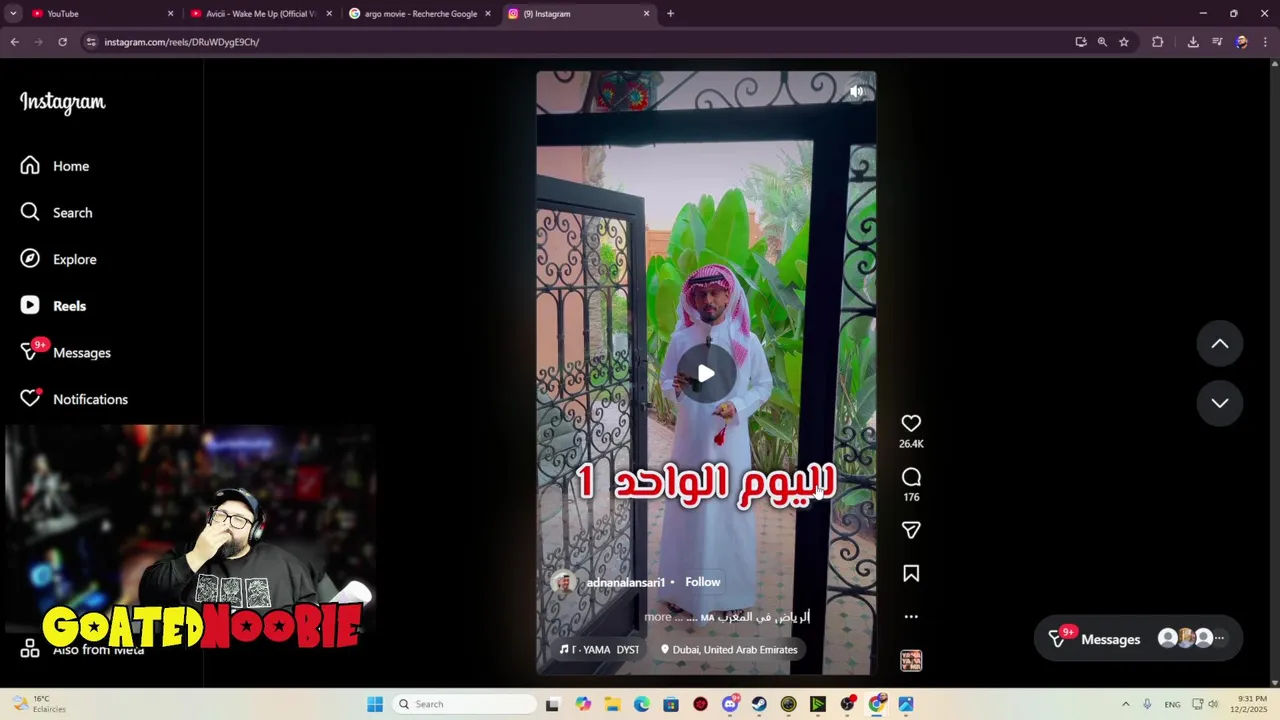Play the paused reel
The image size is (1280, 720).
pyautogui.click(x=706, y=373)
